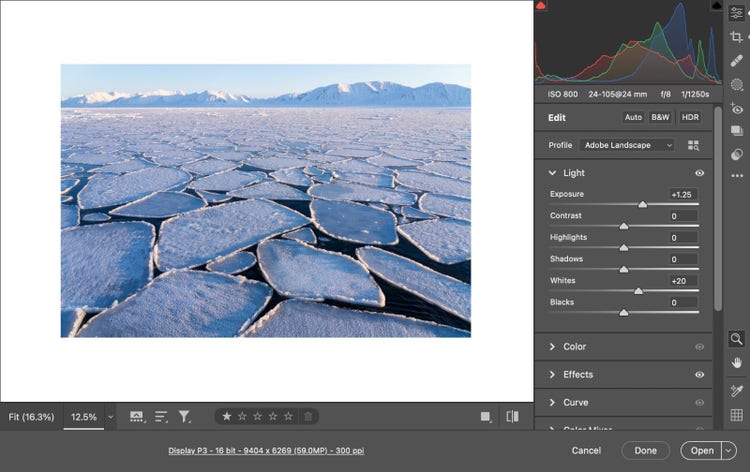Toggle the grid overlay icon

pyautogui.click(x=737, y=415)
